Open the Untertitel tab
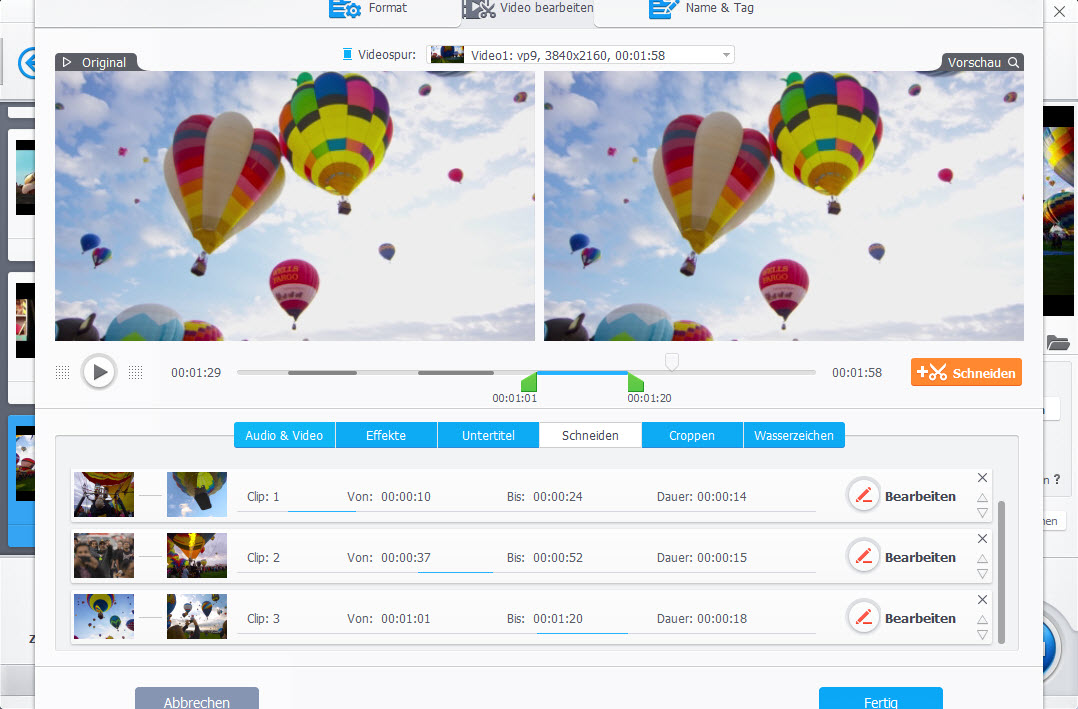The image size is (1078, 709). pos(488,435)
